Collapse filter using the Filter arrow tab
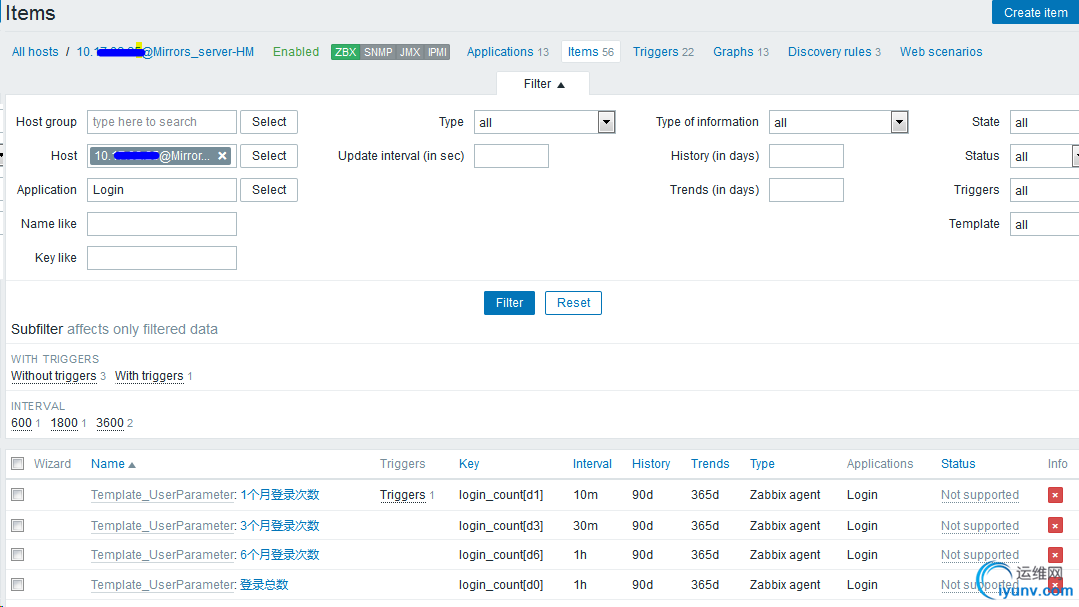Viewport: 1079px width, 607px height. 543,84
